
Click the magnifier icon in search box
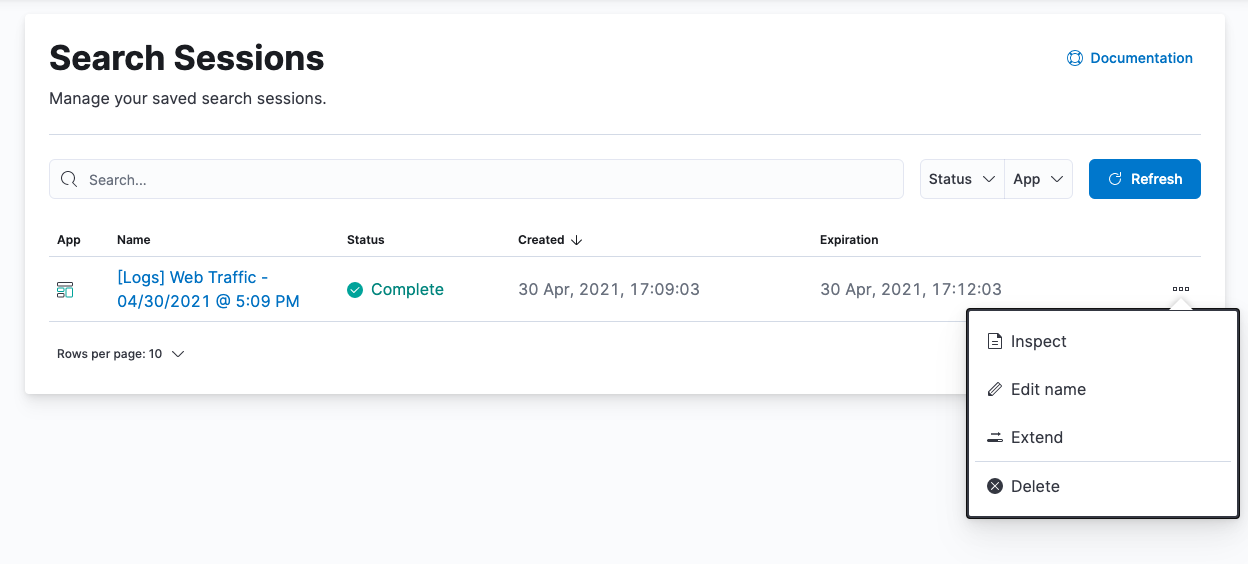pyautogui.click(x=69, y=180)
